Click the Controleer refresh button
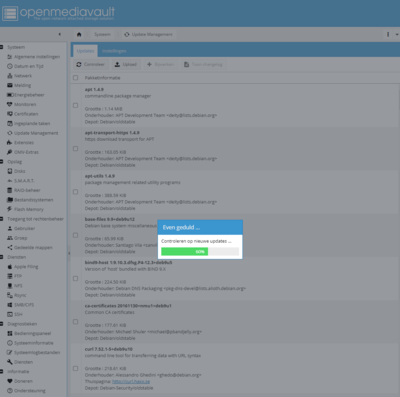Image resolution: width=400 pixels, height=397 pixels. click(x=90, y=64)
